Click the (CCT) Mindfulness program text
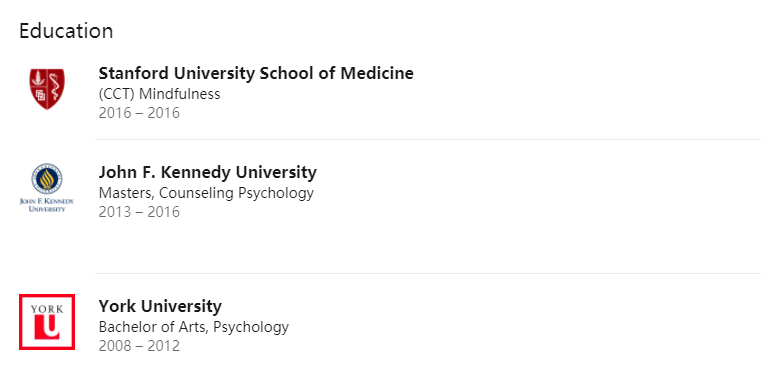This screenshot has width=761, height=374. tap(159, 94)
